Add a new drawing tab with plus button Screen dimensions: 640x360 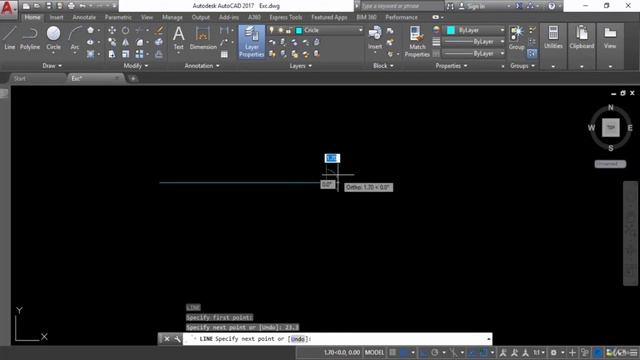(x=133, y=78)
